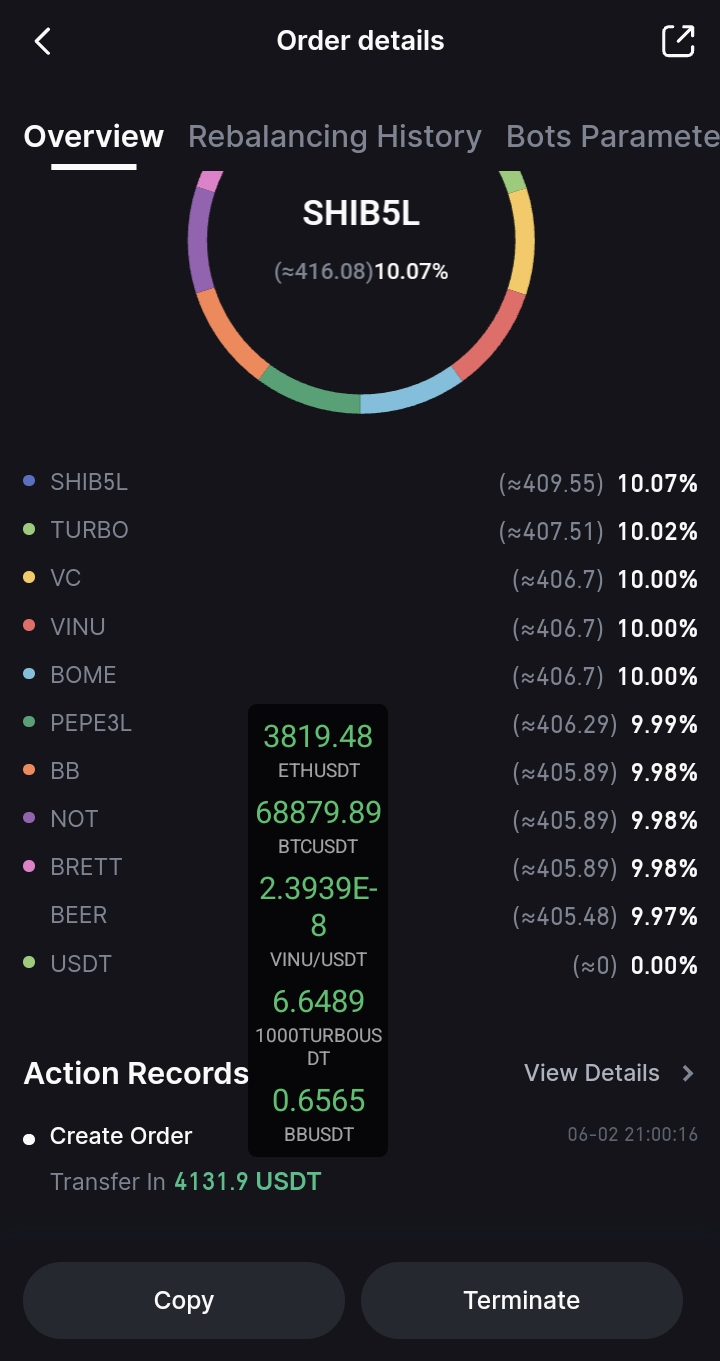Switch to Rebalancing History tab

pyautogui.click(x=335, y=136)
